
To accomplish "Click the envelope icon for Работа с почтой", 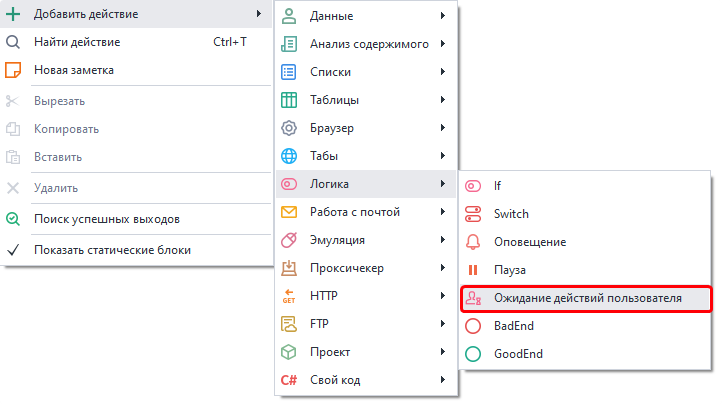I will [289, 212].
